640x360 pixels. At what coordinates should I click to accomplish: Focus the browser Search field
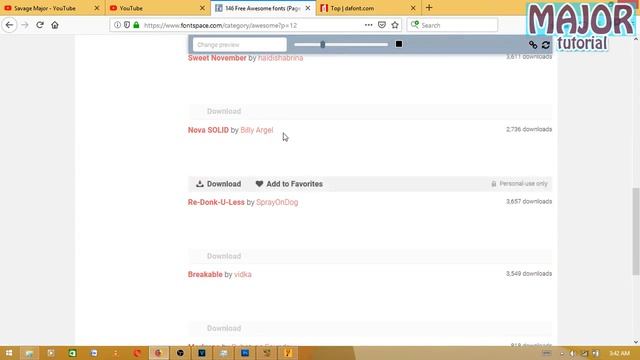(452, 25)
